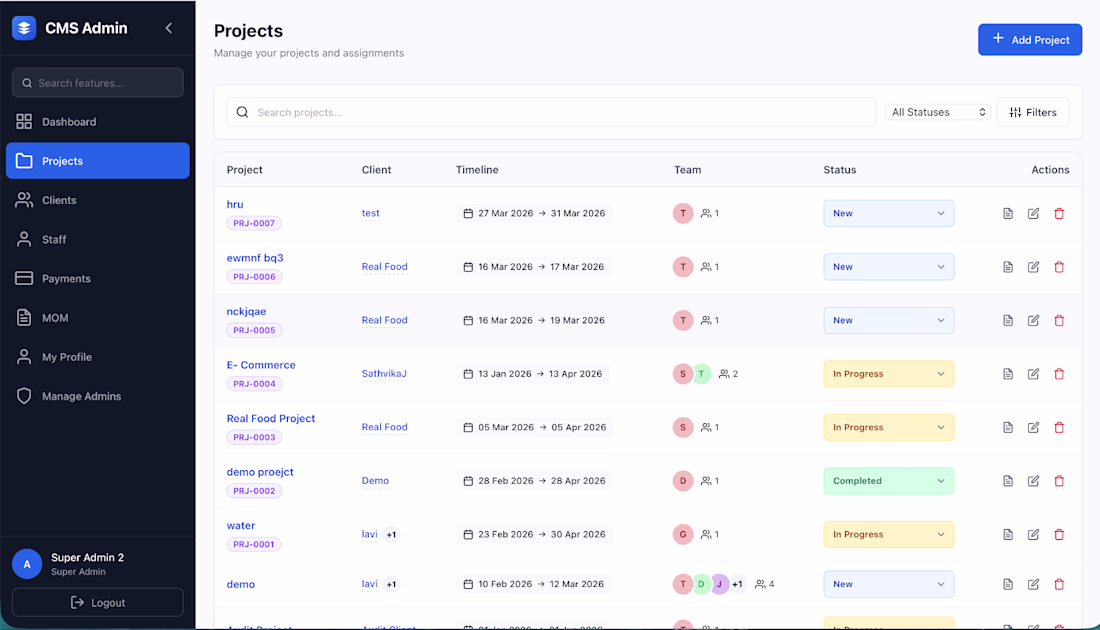Viewport: 1100px width, 630px height.
Task: Open client test link for hru
Action: tap(370, 213)
